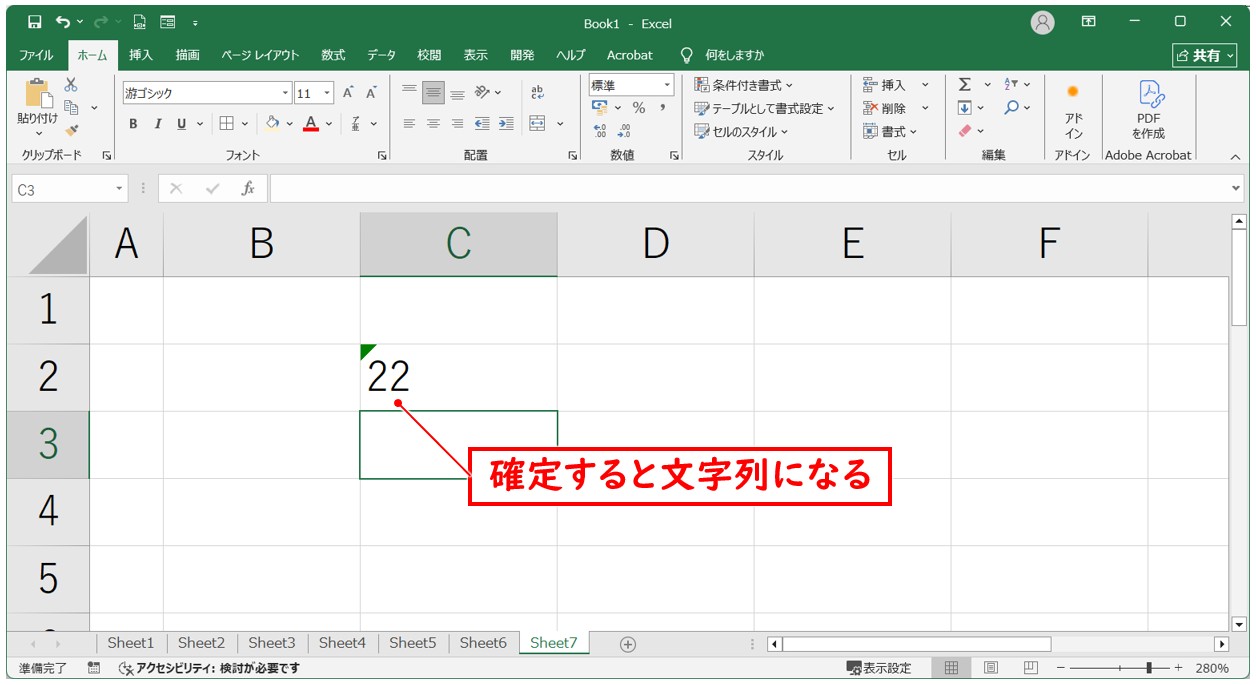The image size is (1256, 685).
Task: Click the Cut scissors icon
Action: pos(71,85)
